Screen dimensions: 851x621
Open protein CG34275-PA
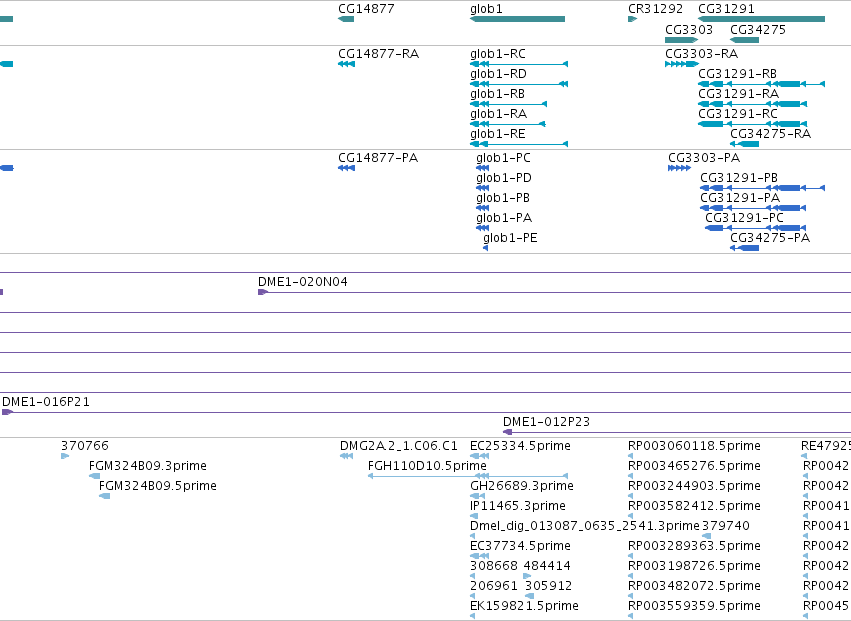point(770,238)
